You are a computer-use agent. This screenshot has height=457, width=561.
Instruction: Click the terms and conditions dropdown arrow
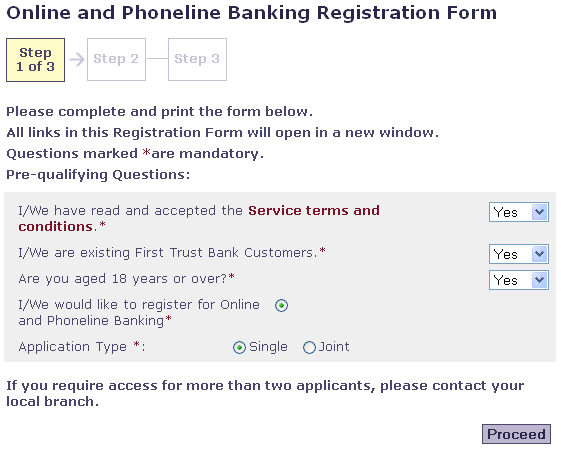539,212
